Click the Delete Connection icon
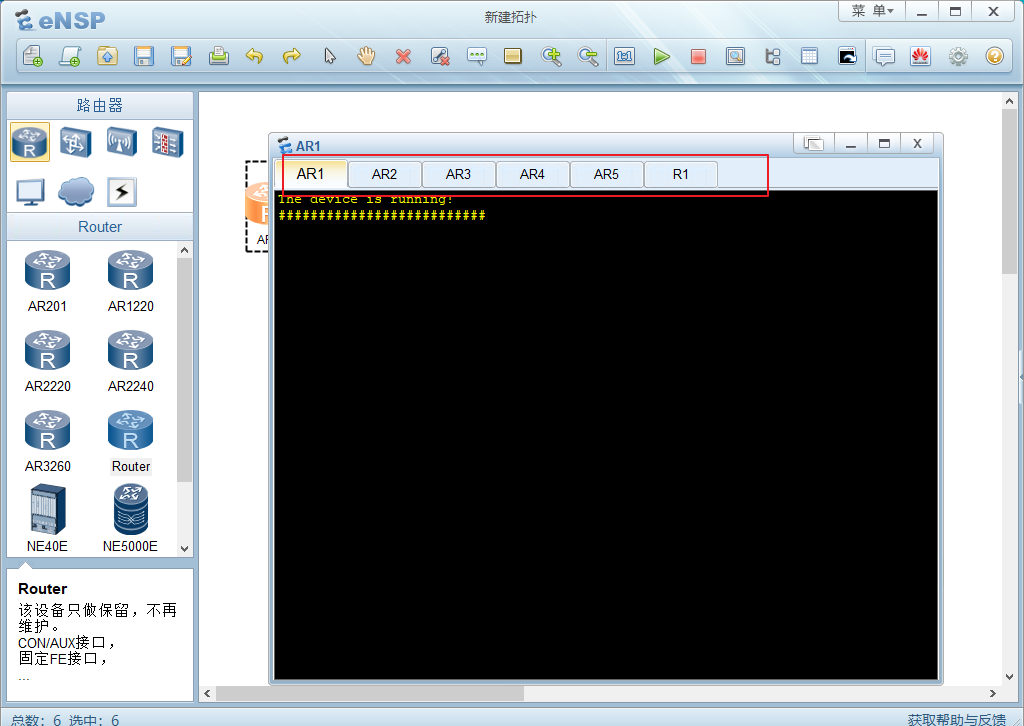The height and width of the screenshot is (726, 1024). [440, 56]
